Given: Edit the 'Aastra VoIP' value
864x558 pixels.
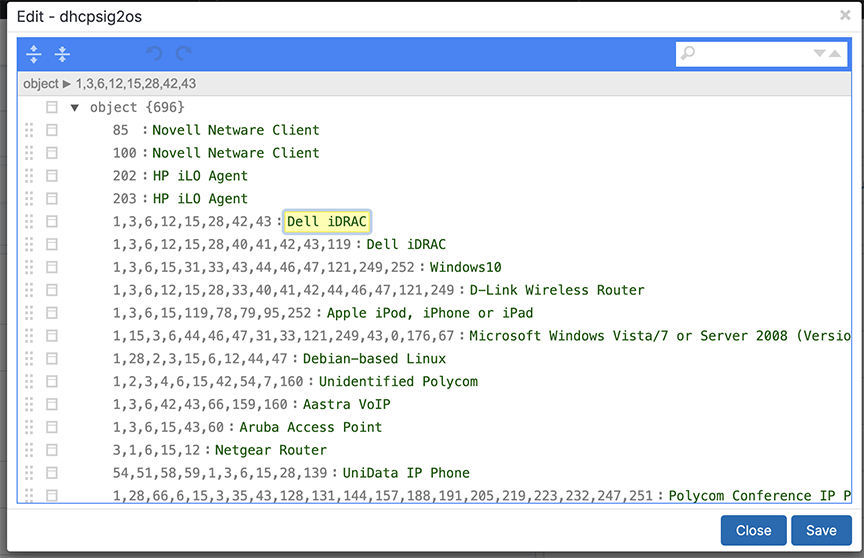Looking at the screenshot, I should pos(347,404).
